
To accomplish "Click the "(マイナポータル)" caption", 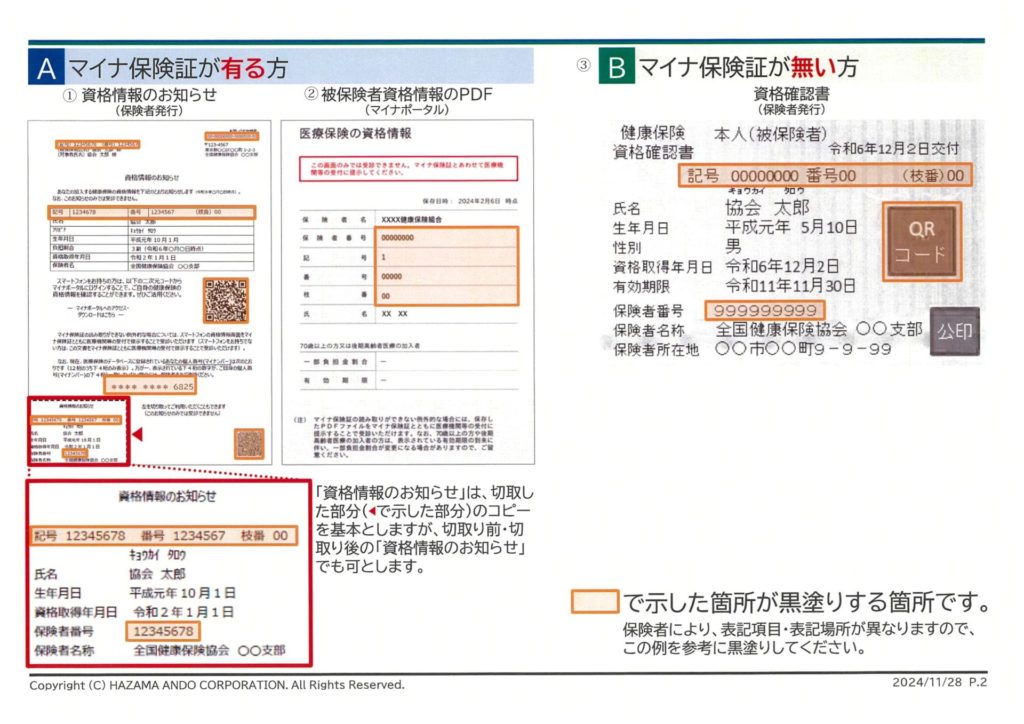I will click(x=407, y=110).
